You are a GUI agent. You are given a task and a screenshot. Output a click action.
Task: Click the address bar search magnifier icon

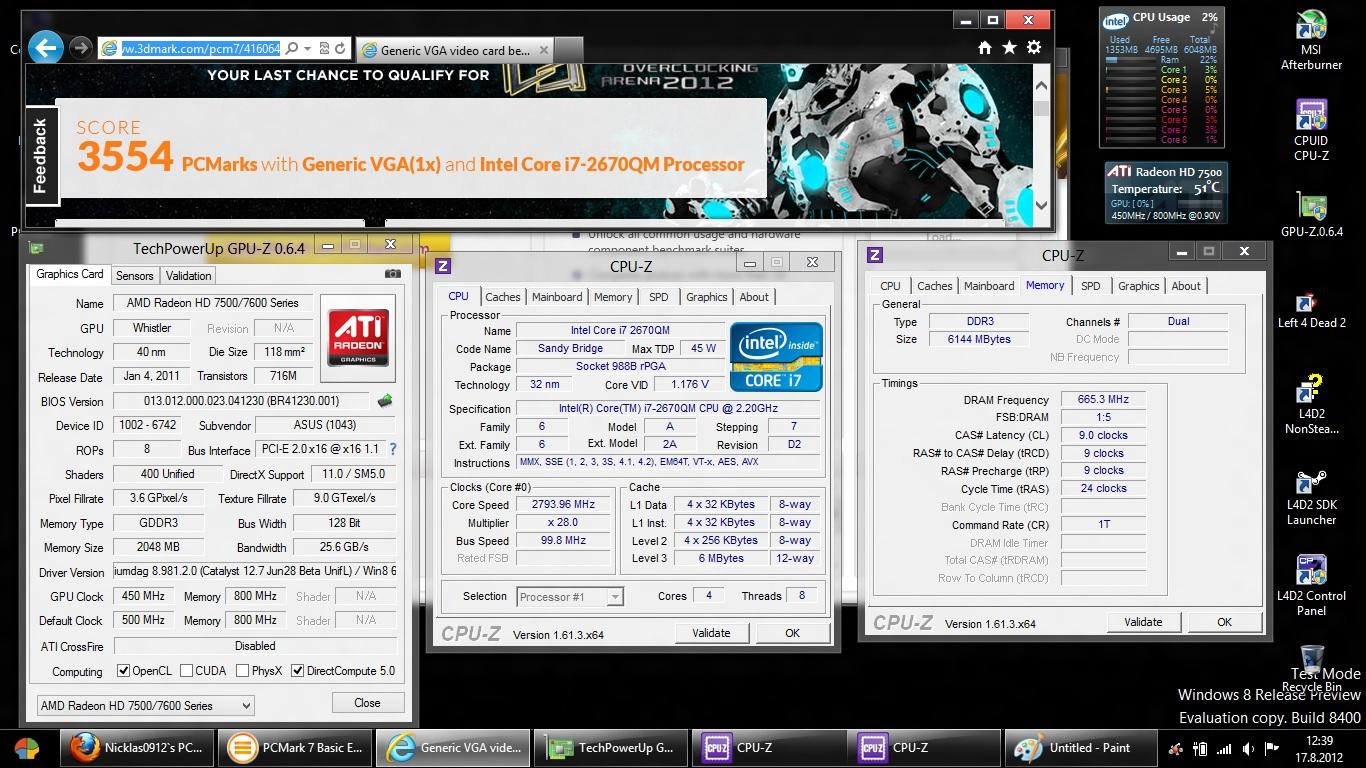point(291,48)
